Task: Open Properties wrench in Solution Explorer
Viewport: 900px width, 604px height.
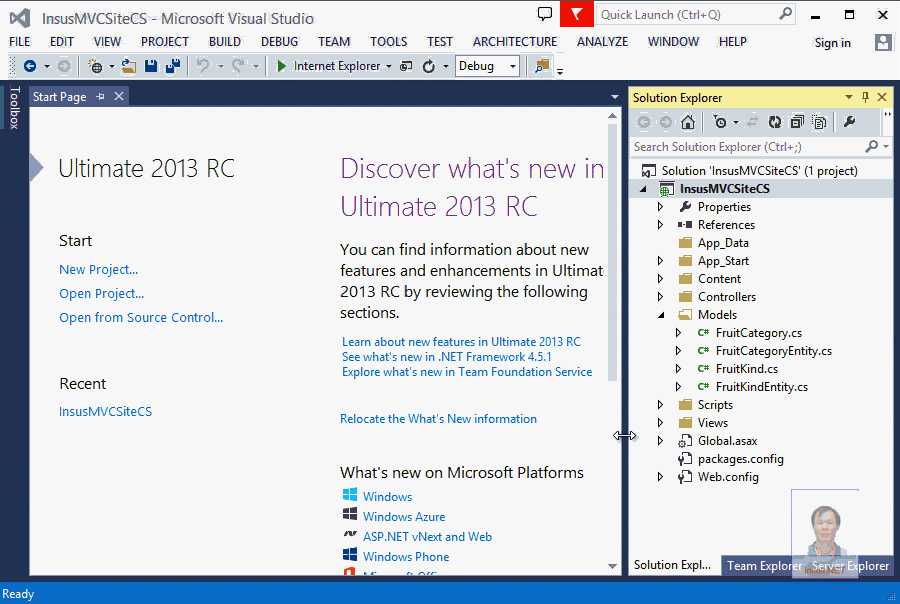Action: [849, 122]
